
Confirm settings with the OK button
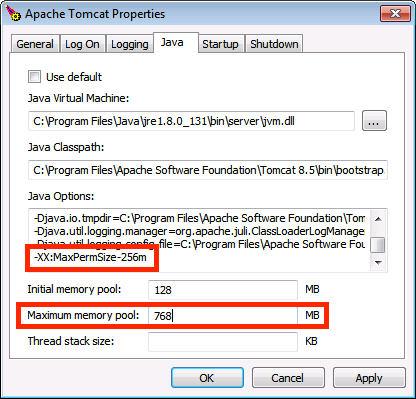(x=207, y=378)
